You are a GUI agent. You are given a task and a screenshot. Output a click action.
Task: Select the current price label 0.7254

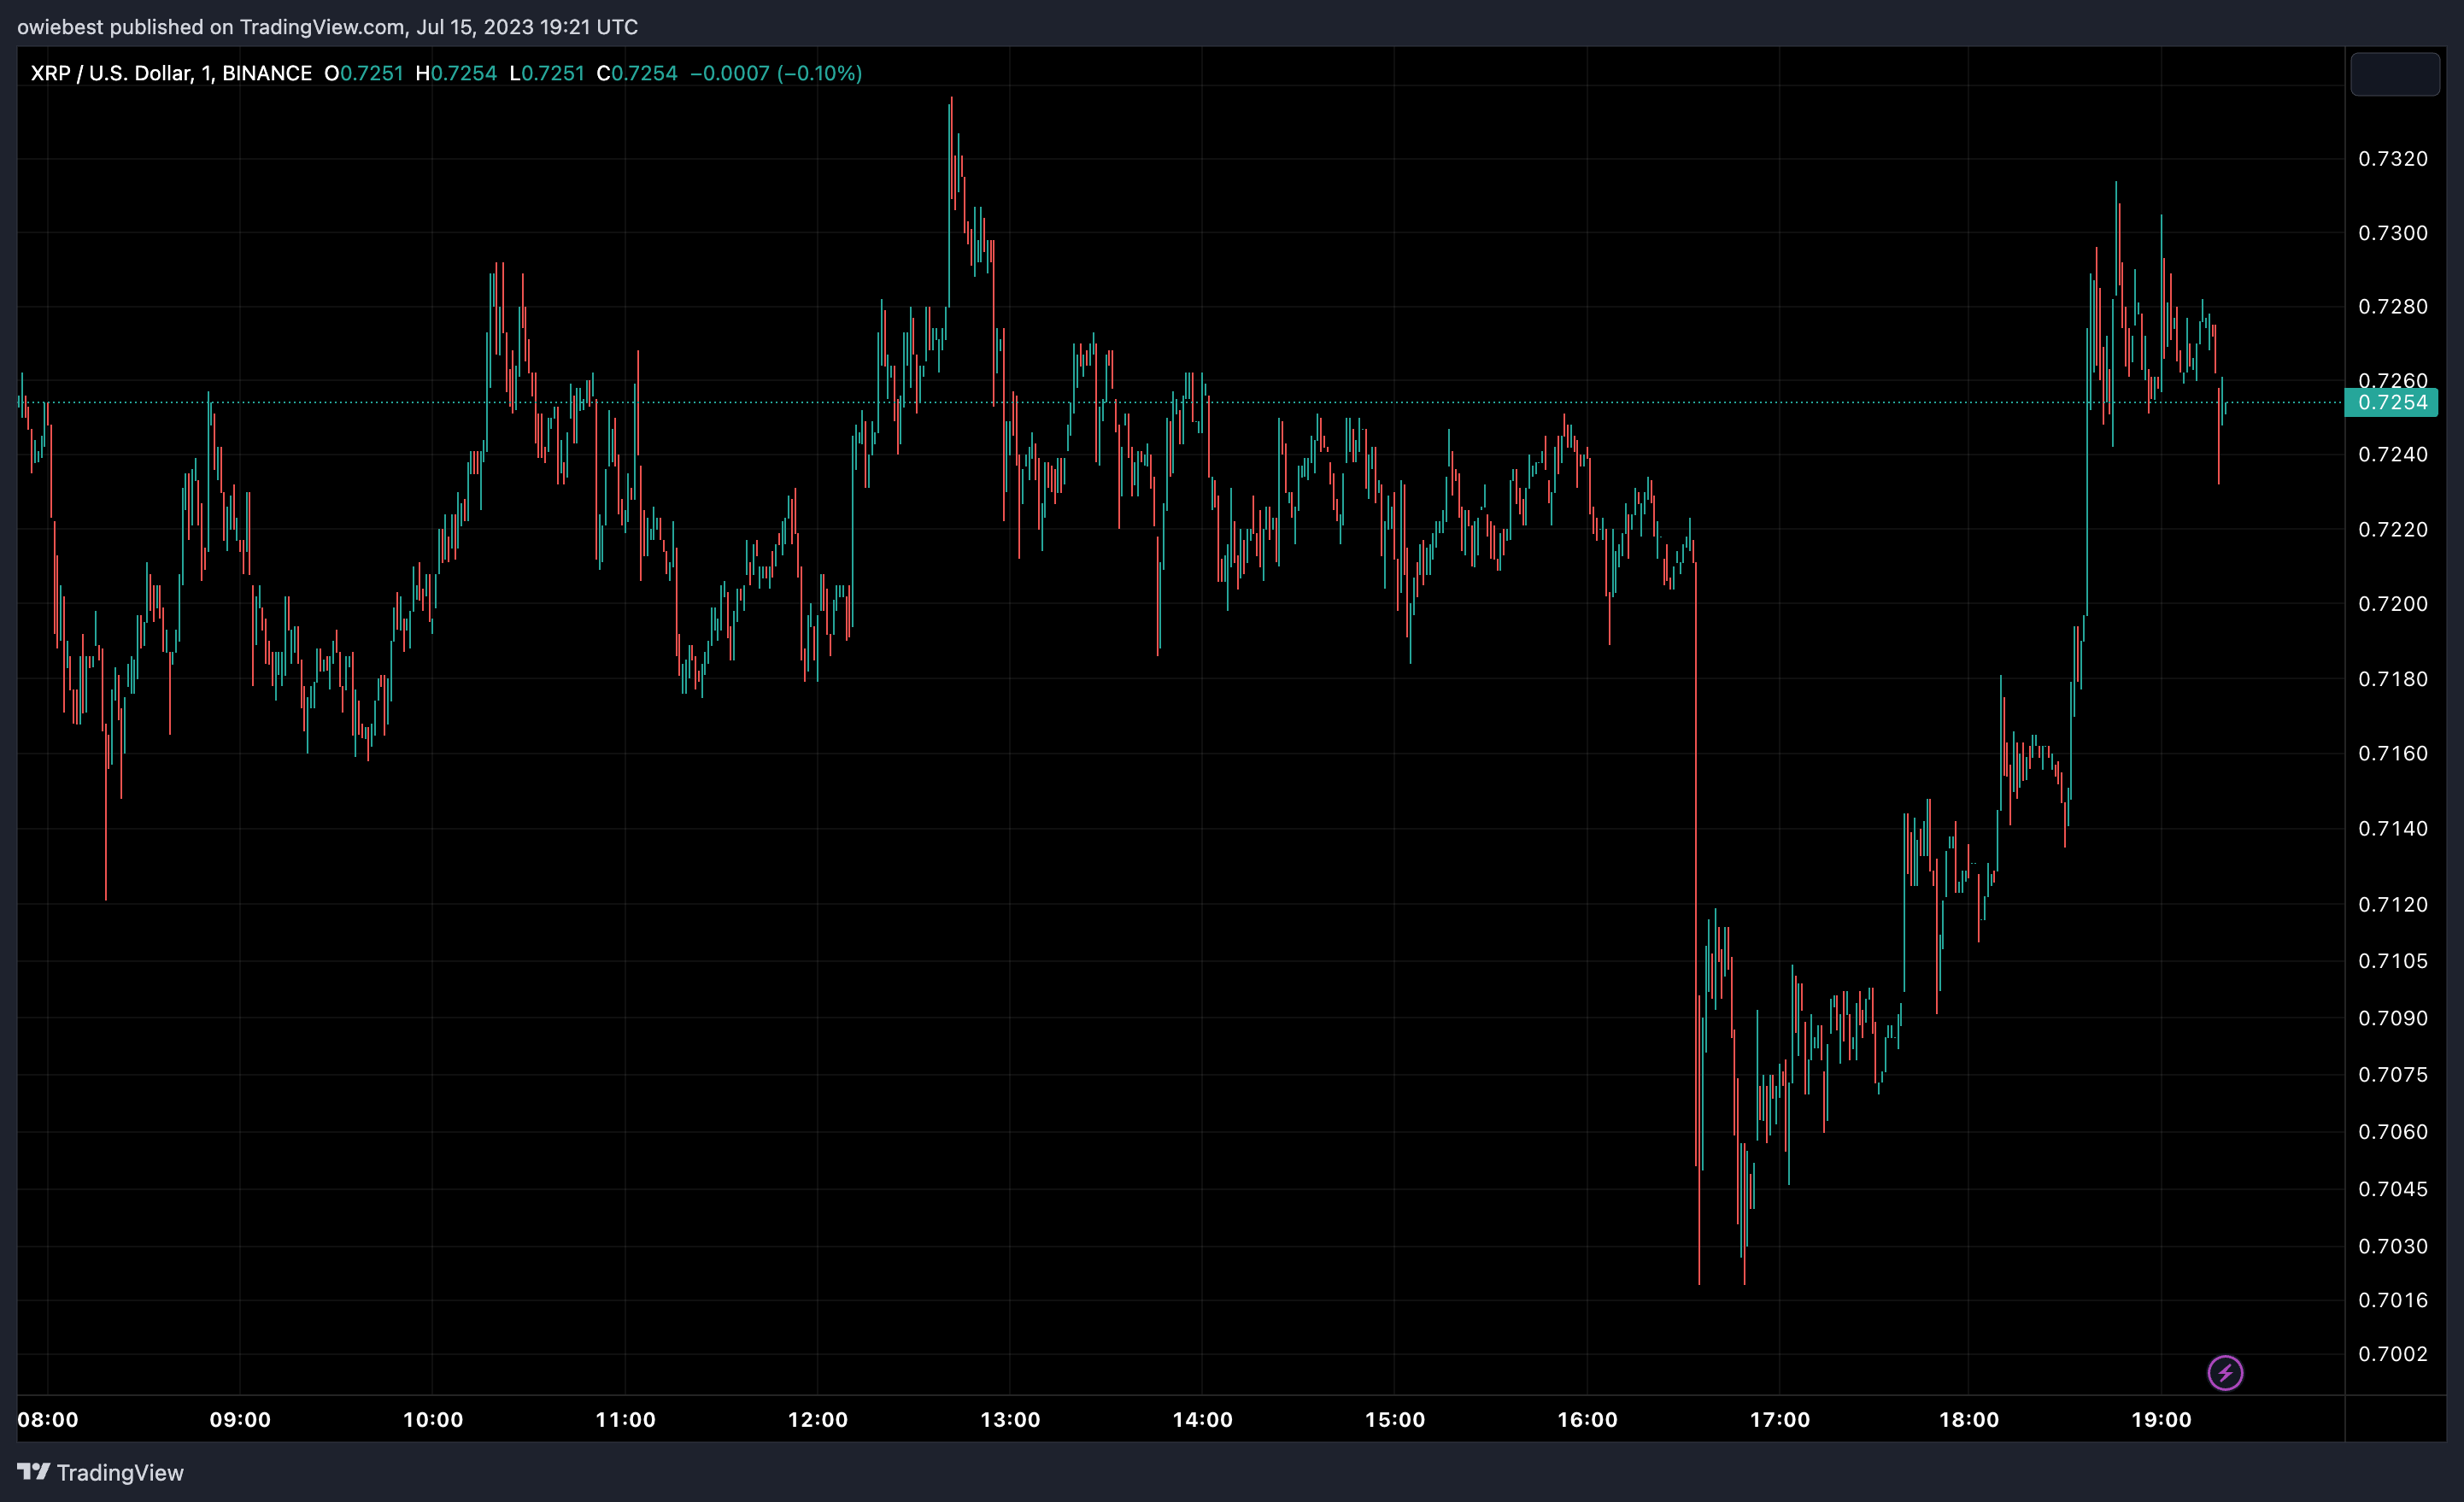click(2392, 402)
